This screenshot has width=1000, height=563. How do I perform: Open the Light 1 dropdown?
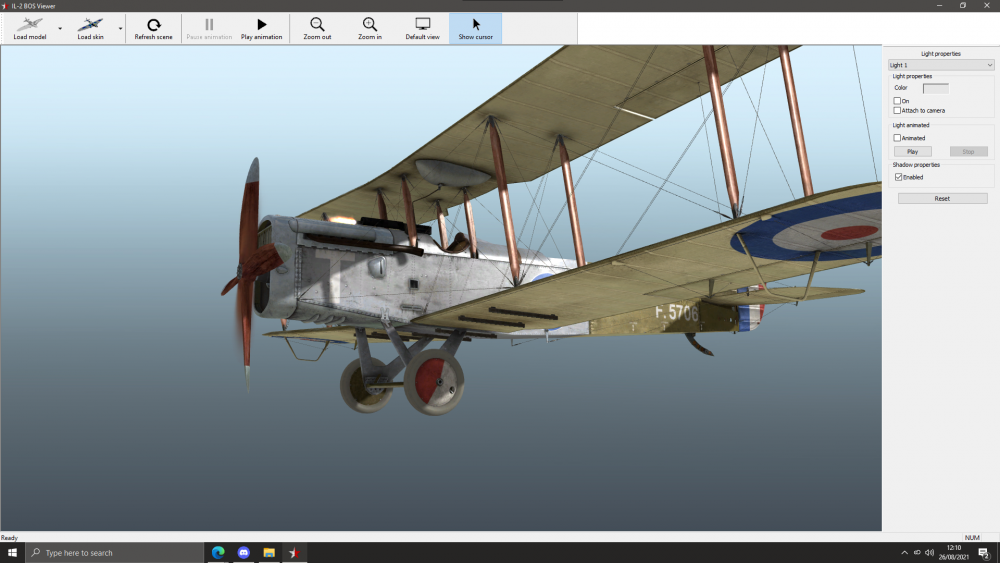pos(941,65)
